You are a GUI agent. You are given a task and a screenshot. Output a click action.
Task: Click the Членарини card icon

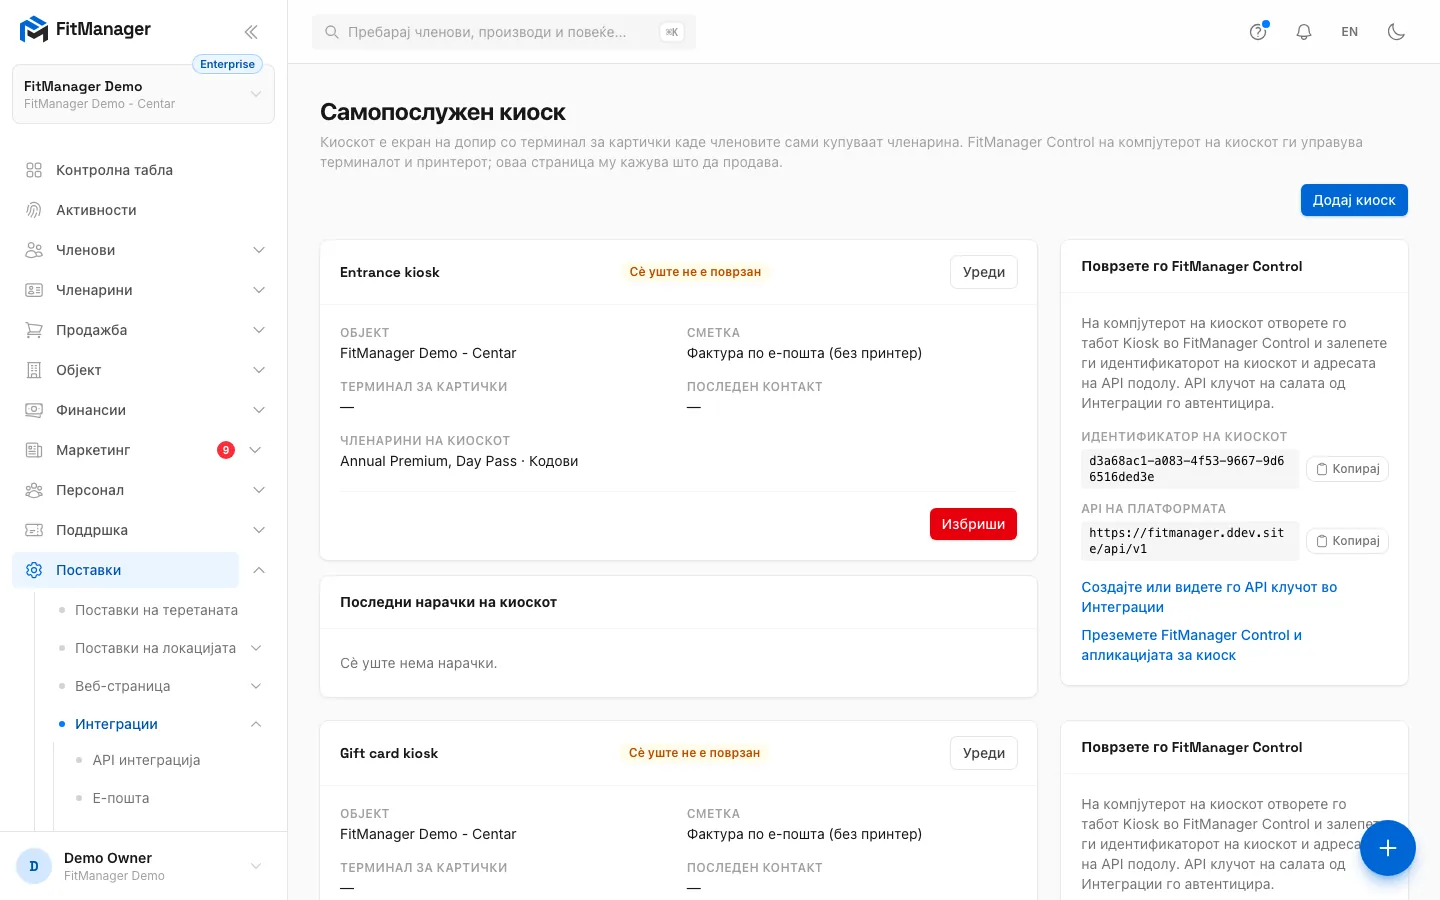click(34, 290)
